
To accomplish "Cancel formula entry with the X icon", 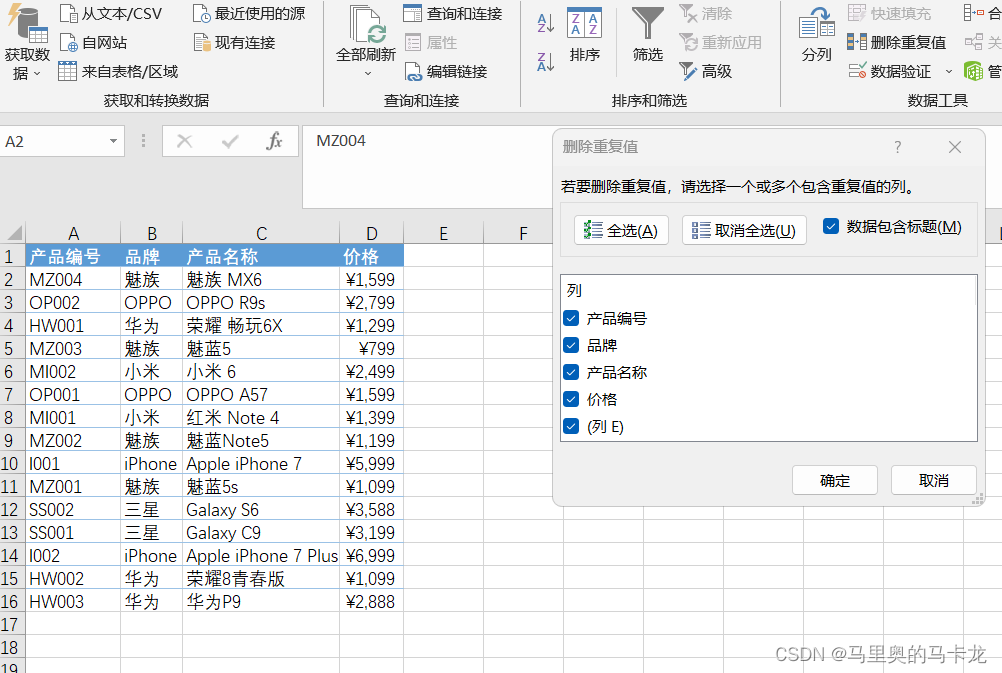I will (185, 141).
